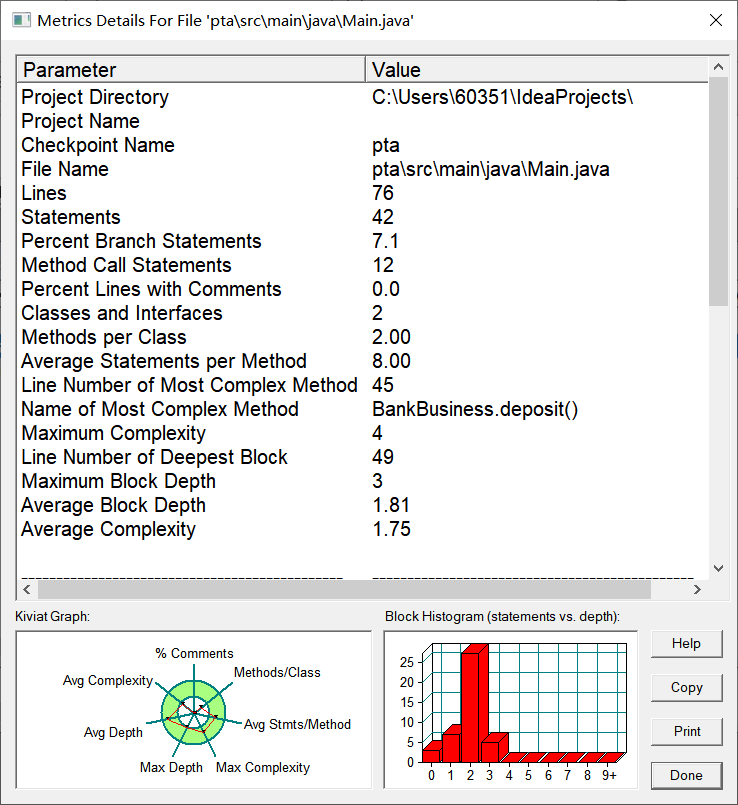Click the vertical scrollbar thumb

click(718, 191)
